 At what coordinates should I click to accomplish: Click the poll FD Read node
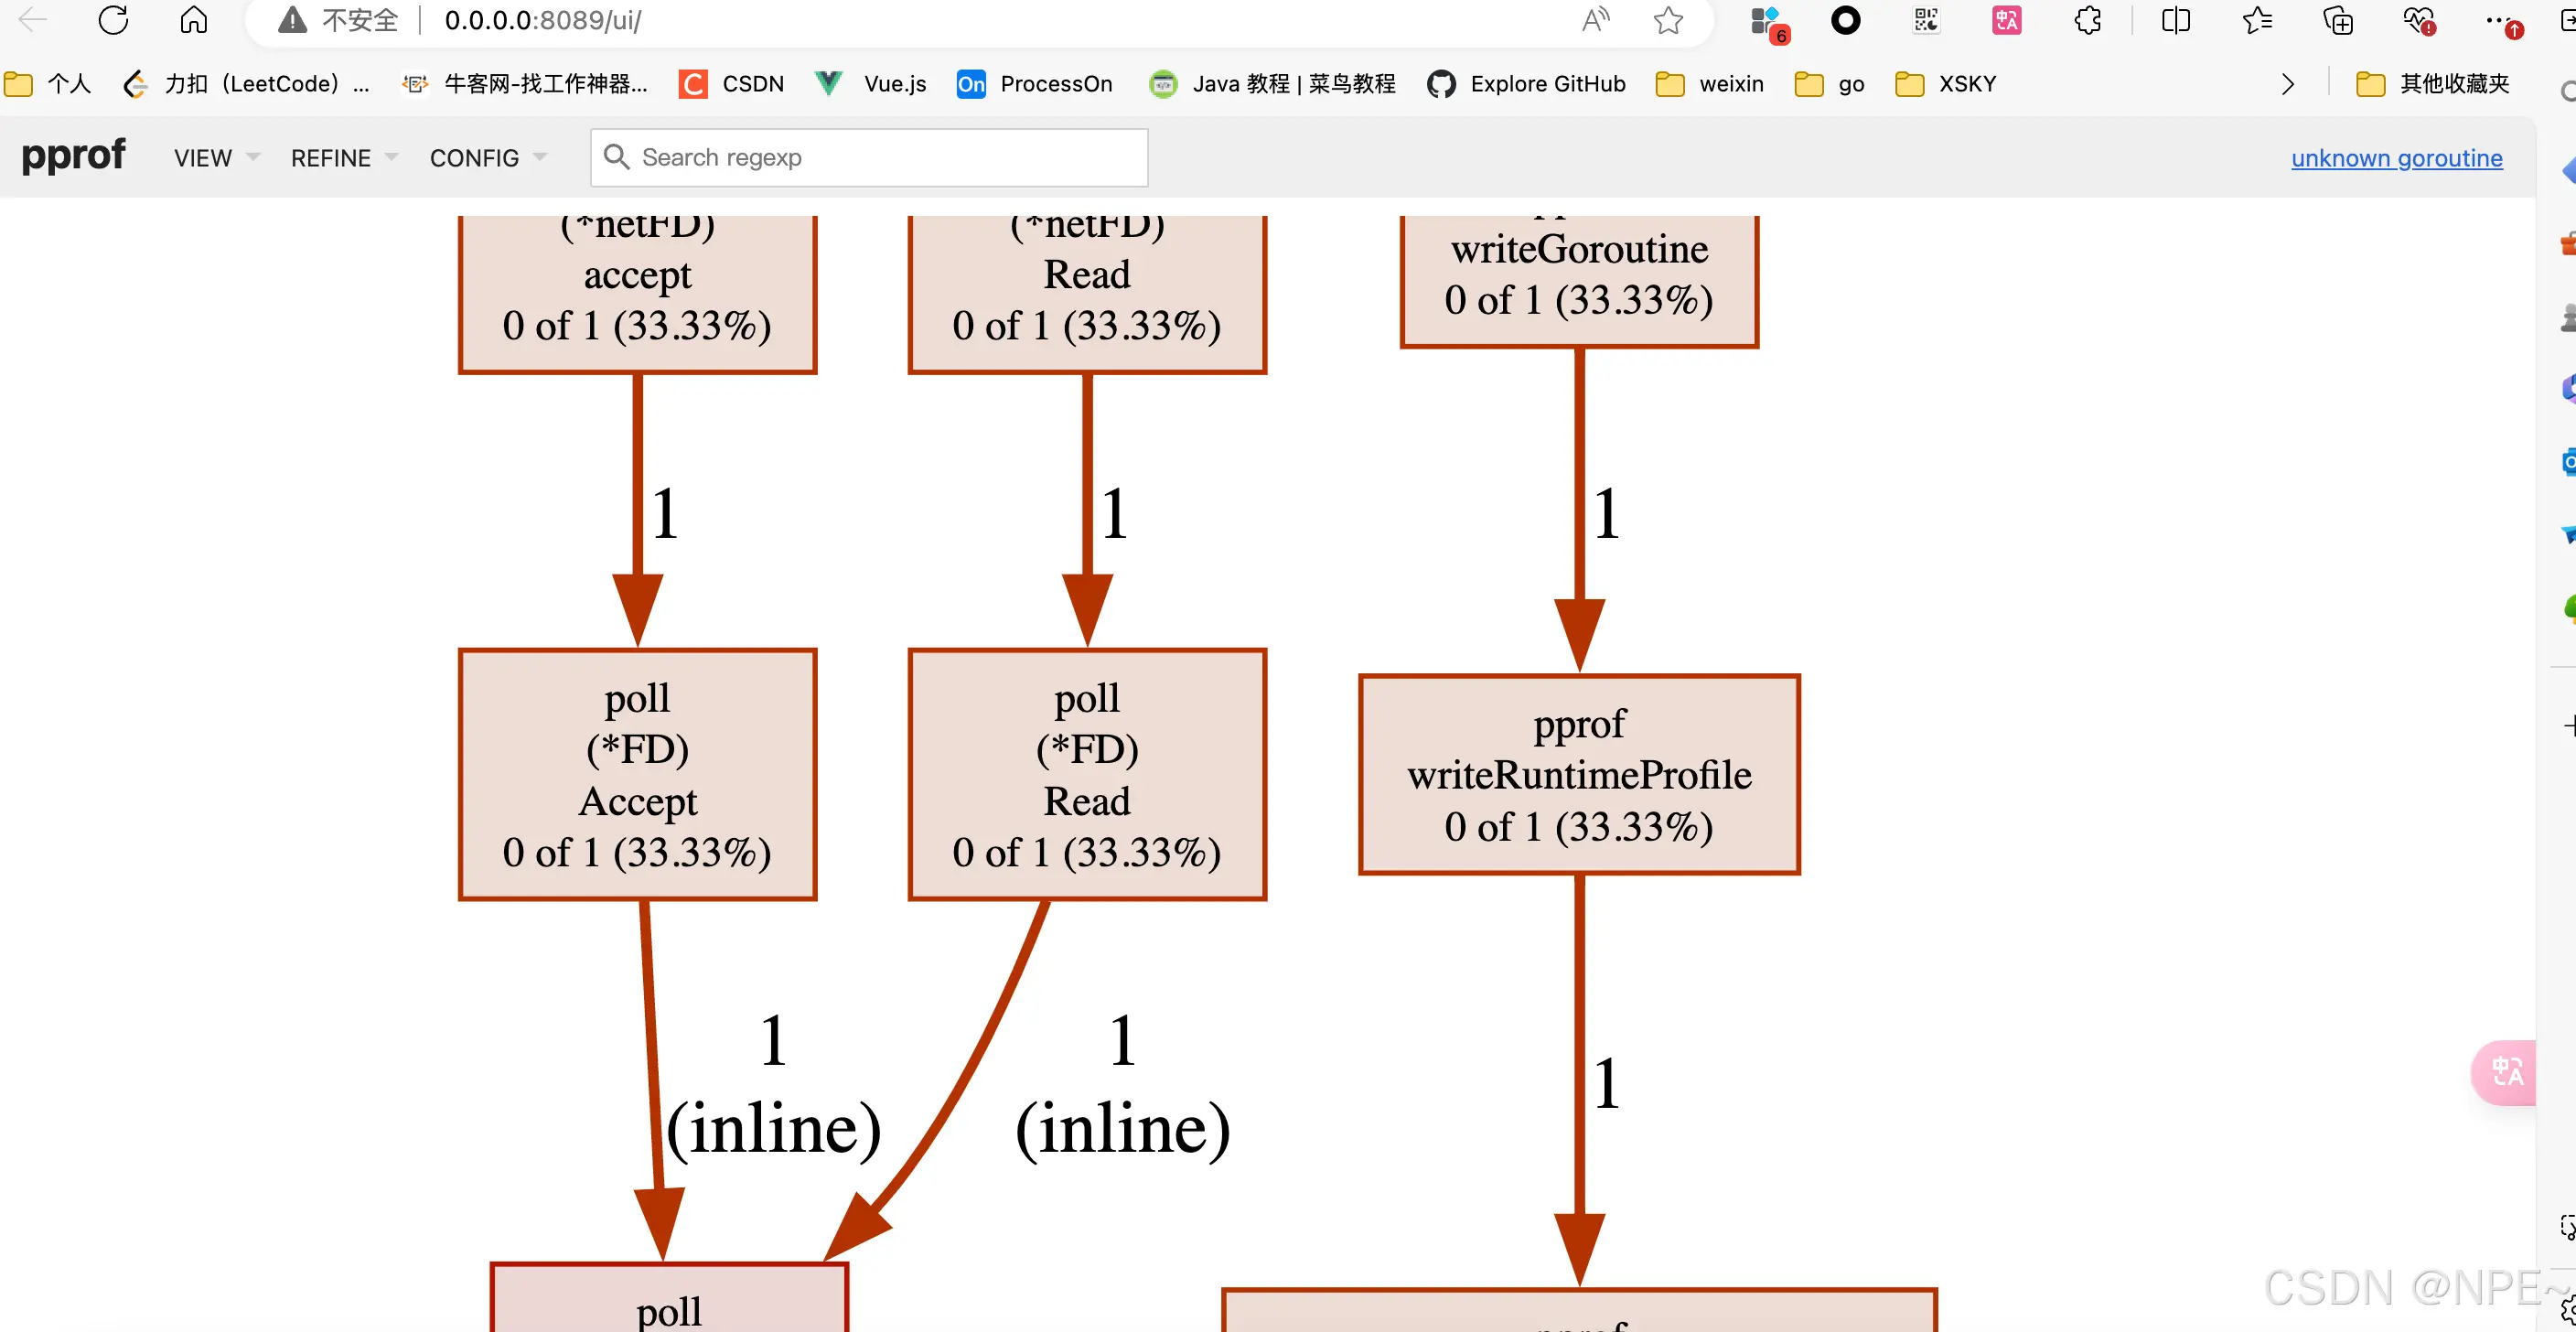point(1089,775)
